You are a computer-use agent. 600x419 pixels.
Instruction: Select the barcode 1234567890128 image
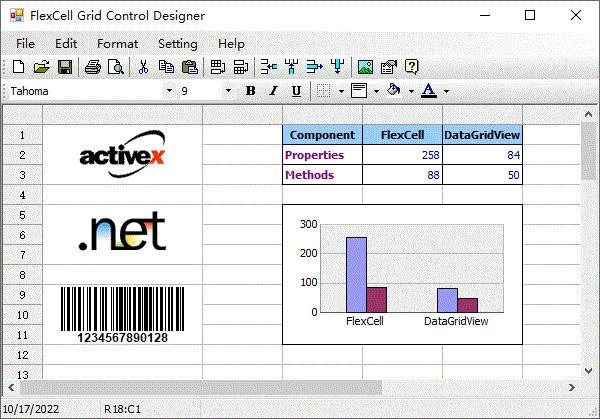point(122,315)
